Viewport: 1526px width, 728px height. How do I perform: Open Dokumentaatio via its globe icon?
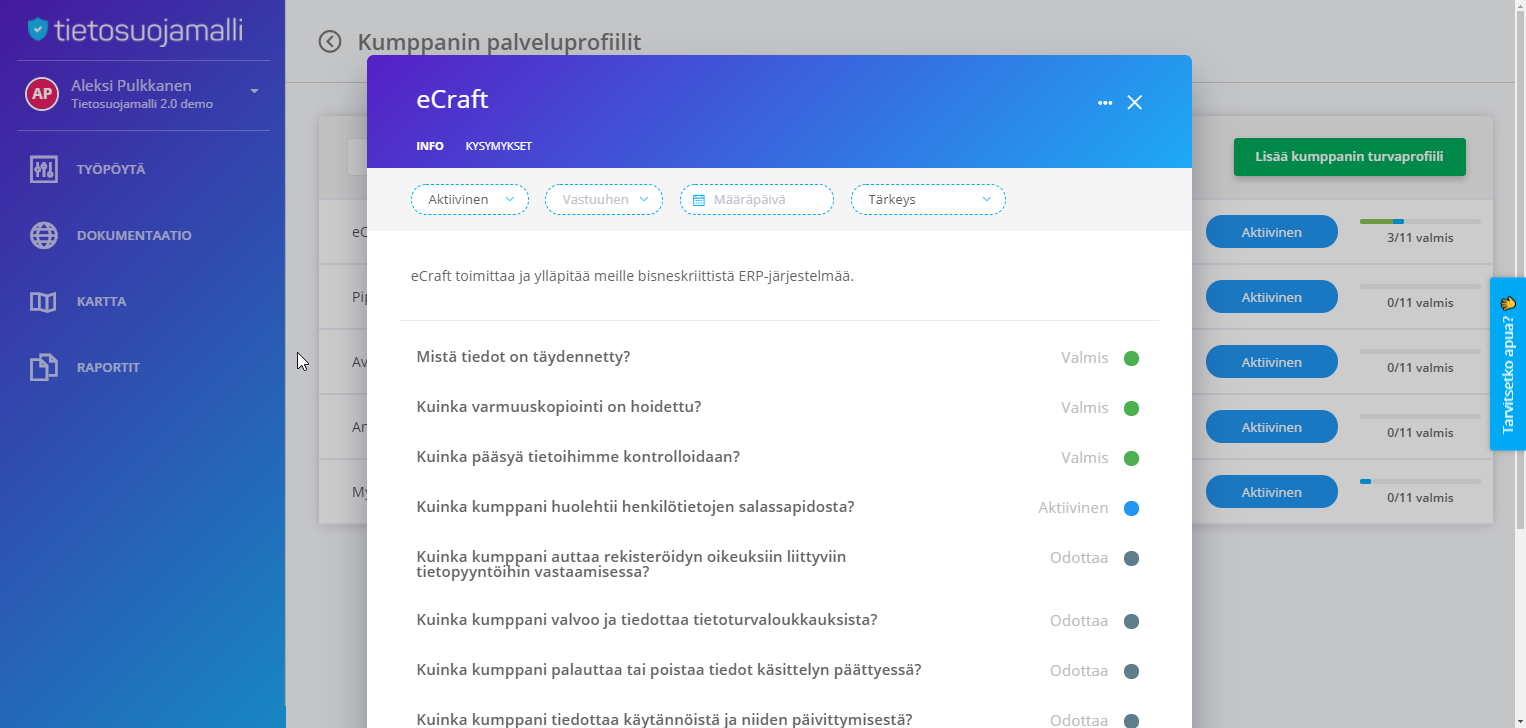point(43,235)
